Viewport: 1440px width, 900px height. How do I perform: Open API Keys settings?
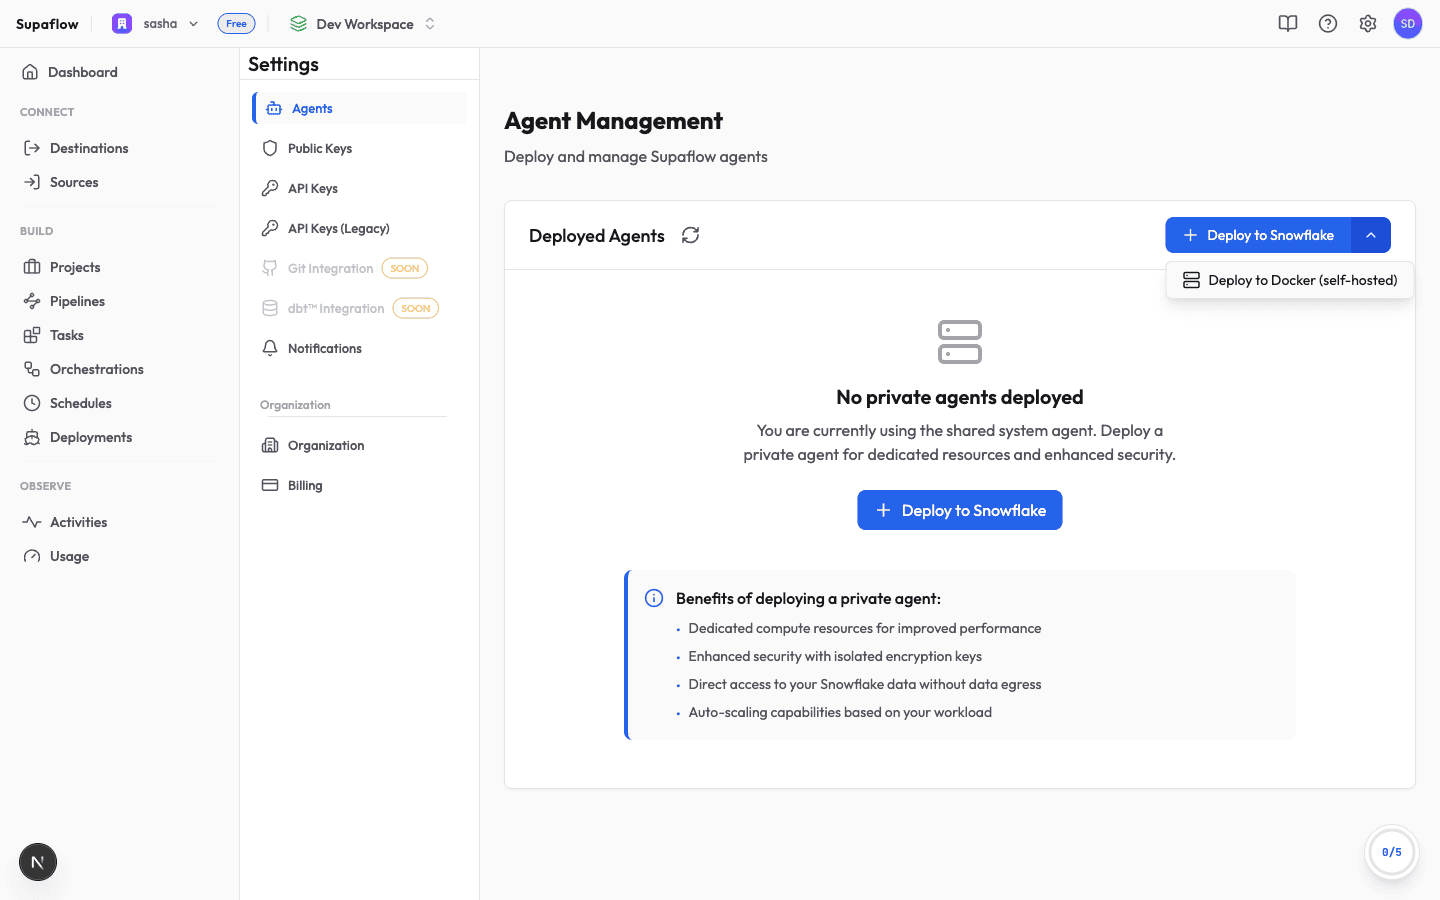360,188
